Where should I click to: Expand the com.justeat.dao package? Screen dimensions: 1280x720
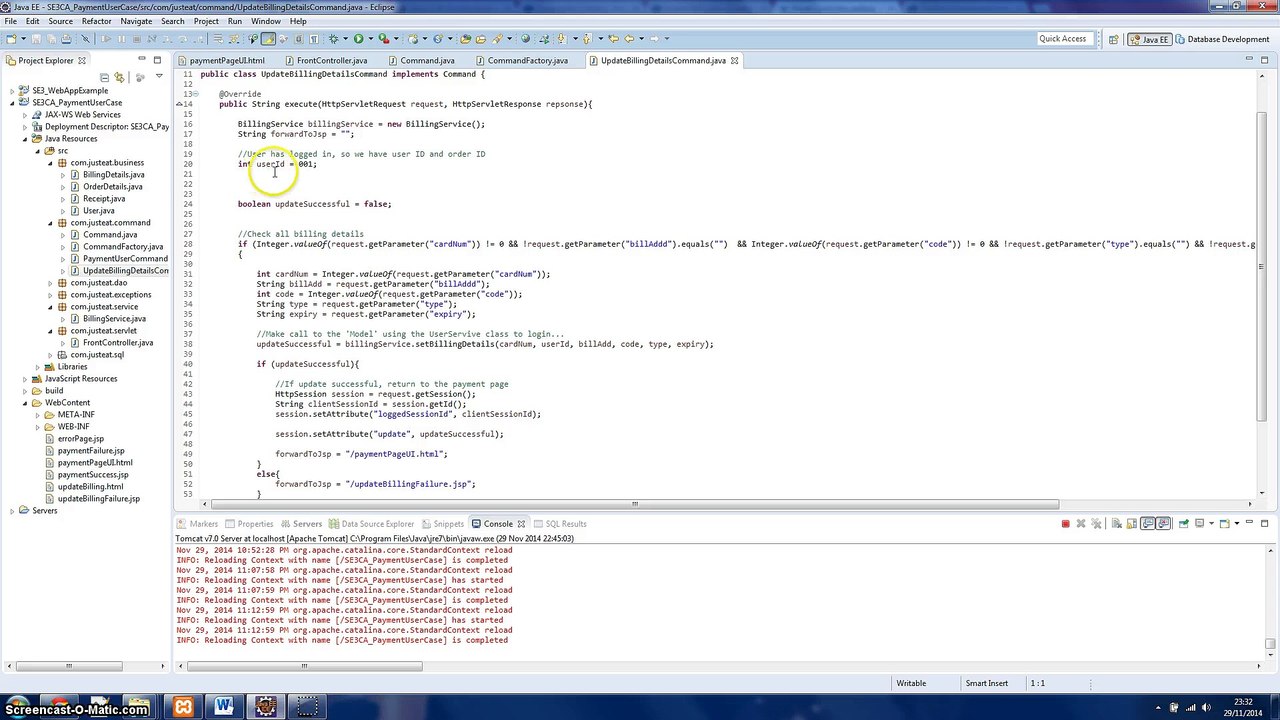(50, 282)
